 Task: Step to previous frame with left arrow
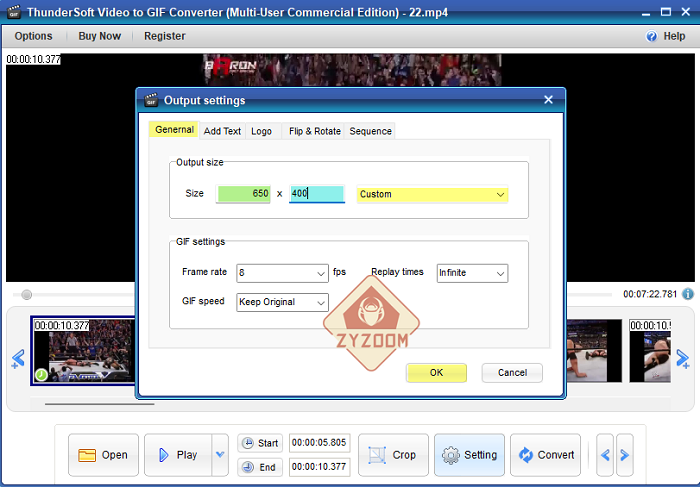pyautogui.click(x=605, y=455)
